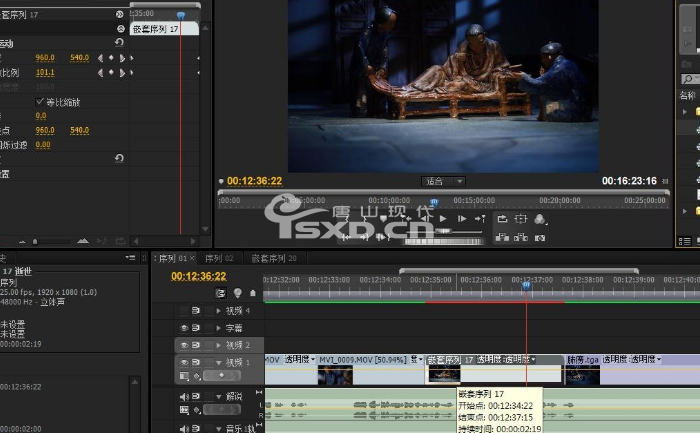Viewport: 700px width, 433px height.
Task: Click the sync lock icon on 视频 4
Action: click(x=196, y=310)
